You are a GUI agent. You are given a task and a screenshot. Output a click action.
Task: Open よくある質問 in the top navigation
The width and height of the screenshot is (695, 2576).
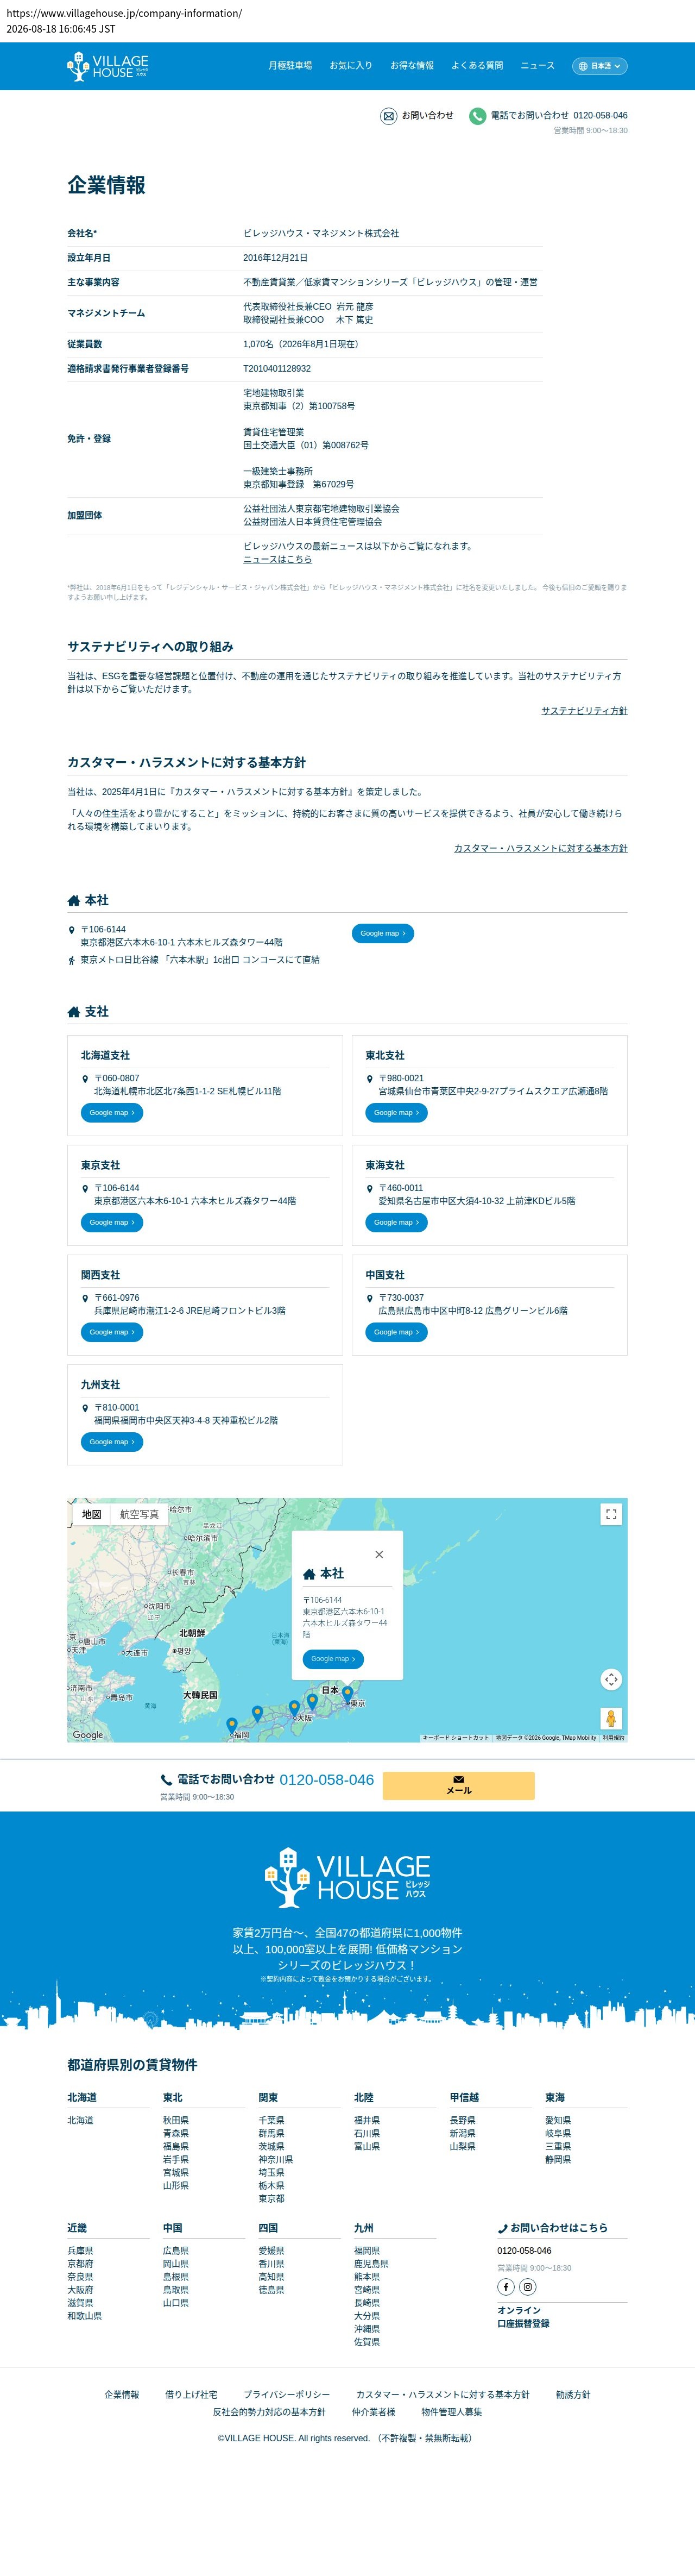(477, 66)
